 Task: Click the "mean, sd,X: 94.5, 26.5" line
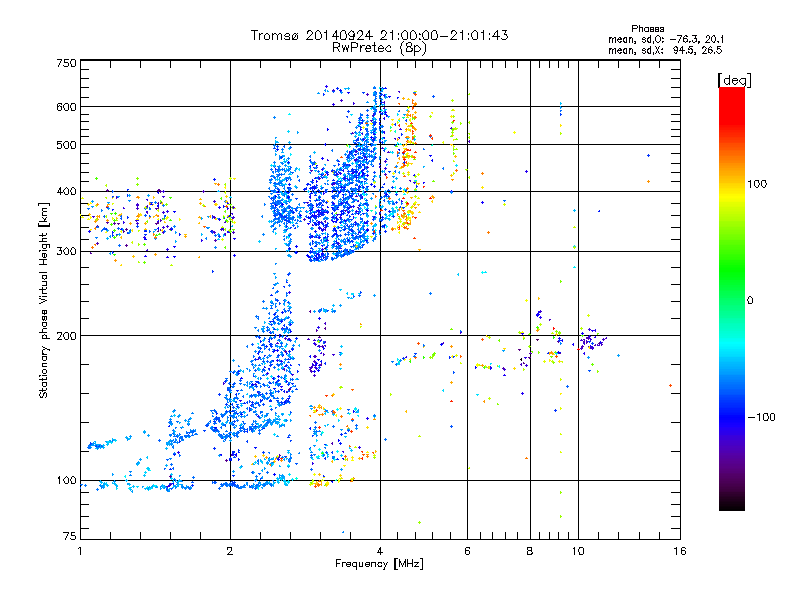pyautogui.click(x=665, y=50)
